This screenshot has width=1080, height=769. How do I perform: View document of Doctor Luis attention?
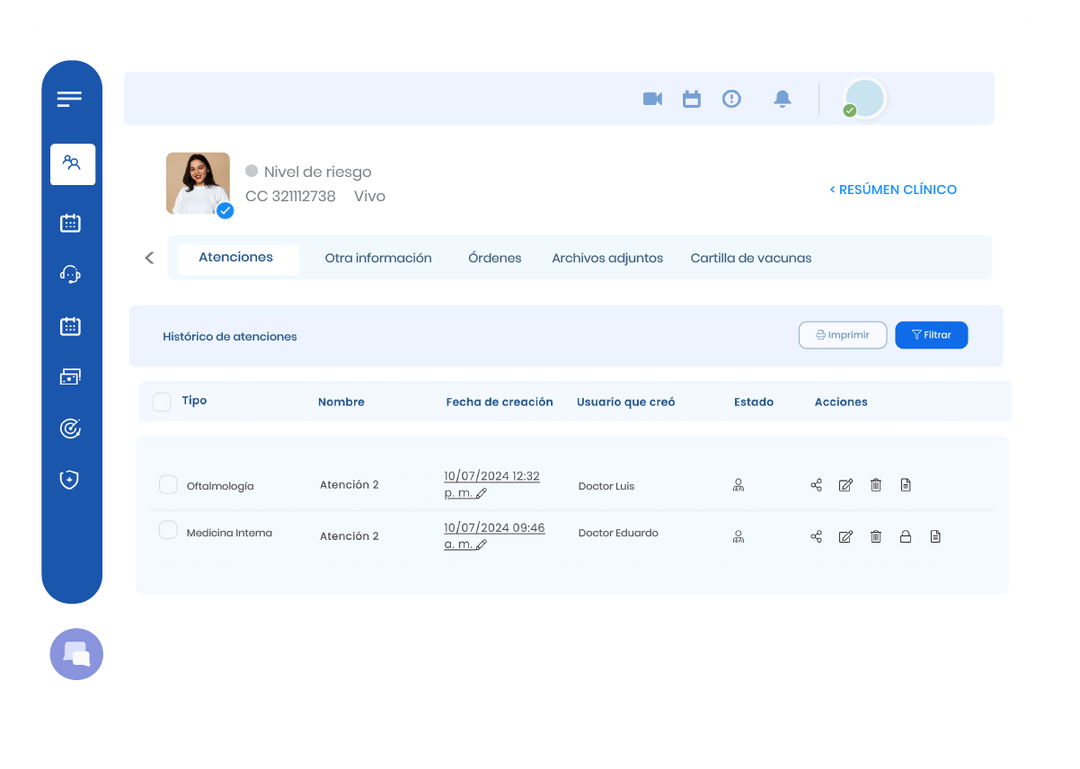tap(906, 484)
